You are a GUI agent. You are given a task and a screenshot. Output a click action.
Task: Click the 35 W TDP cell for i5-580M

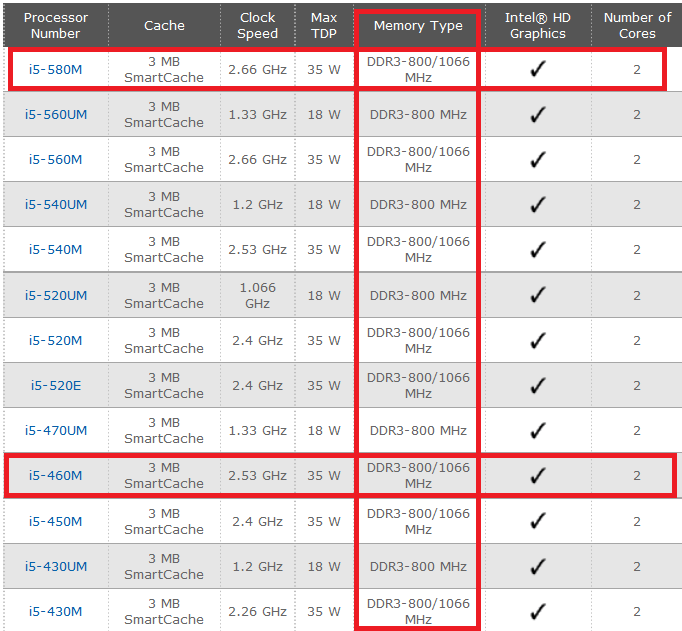tap(324, 70)
